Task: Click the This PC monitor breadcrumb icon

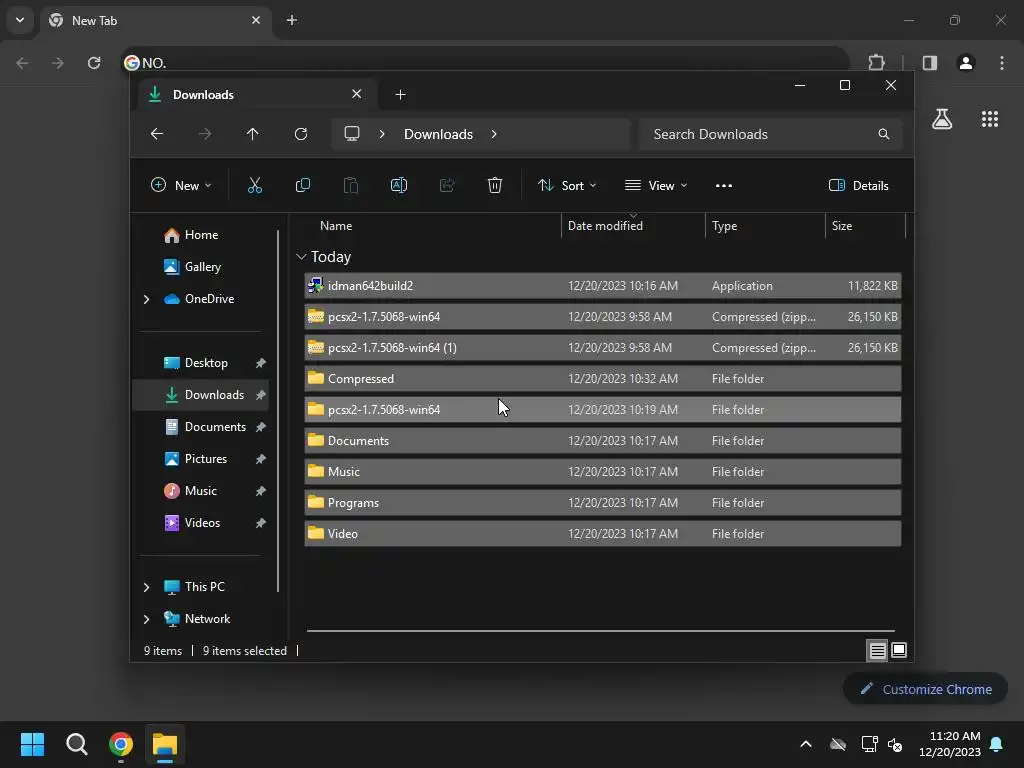Action: click(x=352, y=134)
